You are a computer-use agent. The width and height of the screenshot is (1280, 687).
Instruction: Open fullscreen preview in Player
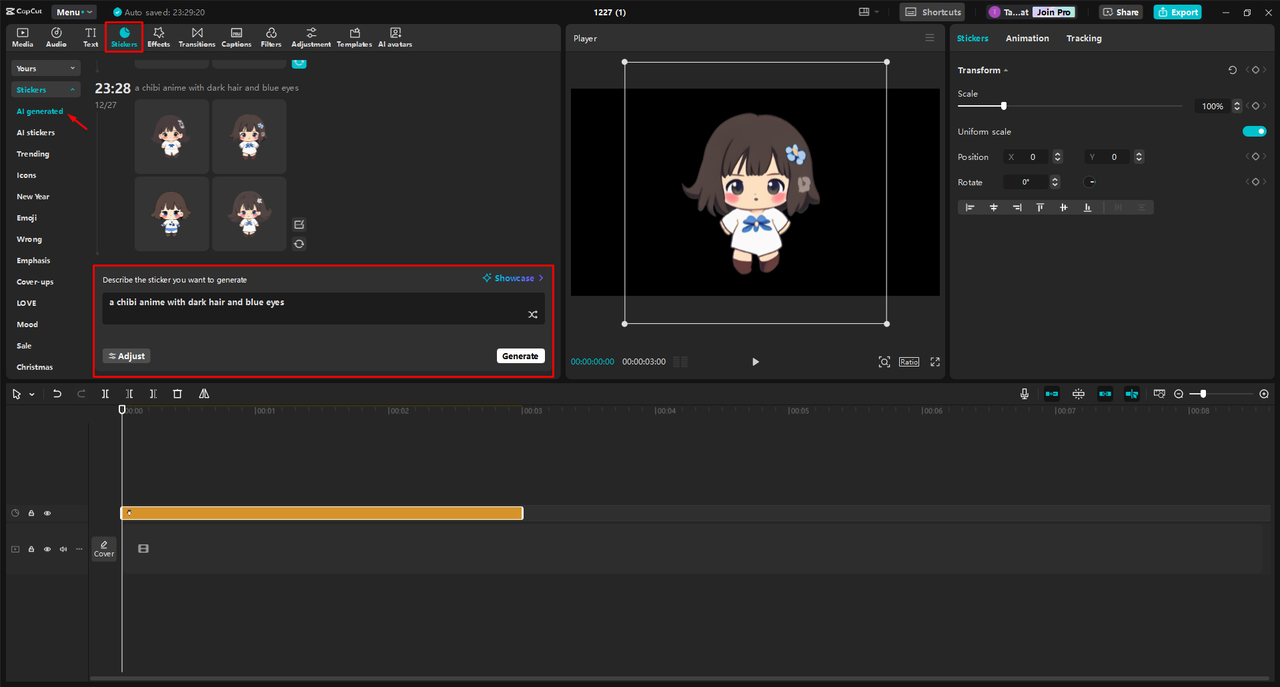pyautogui.click(x=935, y=362)
